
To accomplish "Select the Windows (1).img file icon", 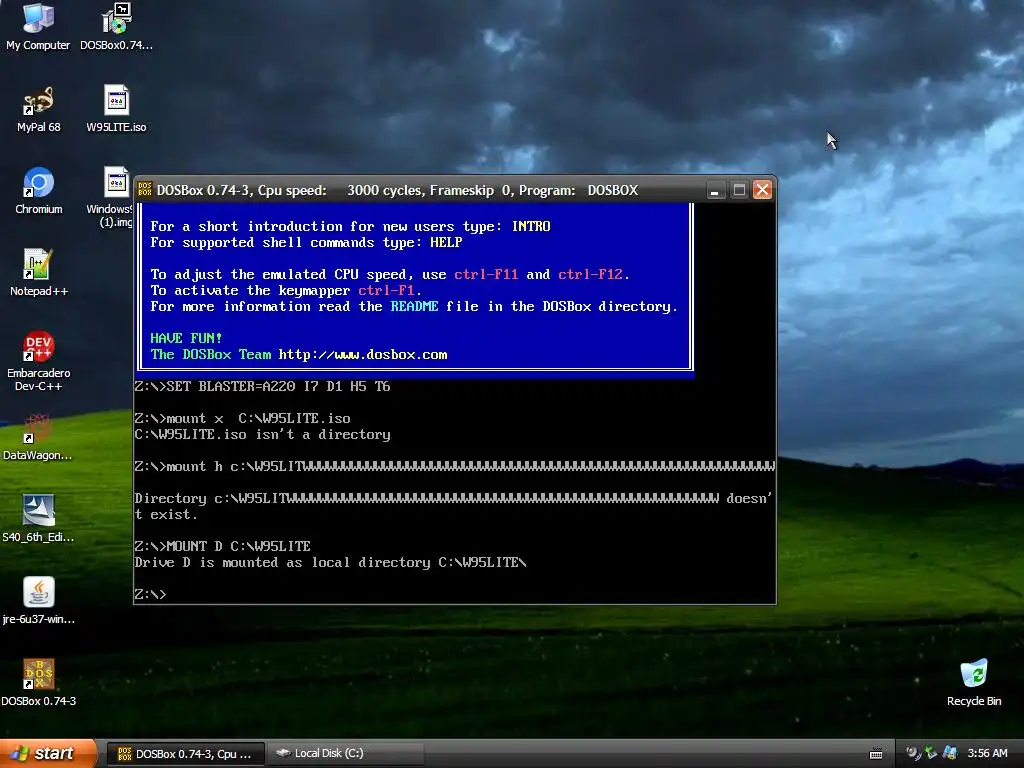I will 116,197.
